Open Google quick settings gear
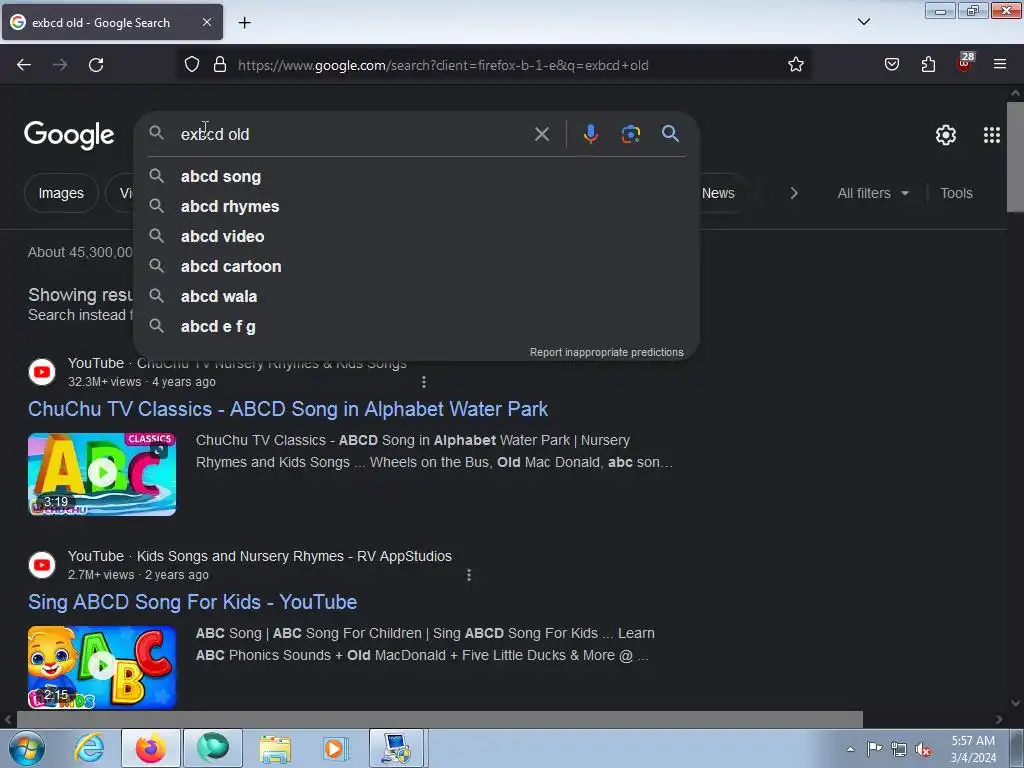The width and height of the screenshot is (1024, 768). coord(946,135)
